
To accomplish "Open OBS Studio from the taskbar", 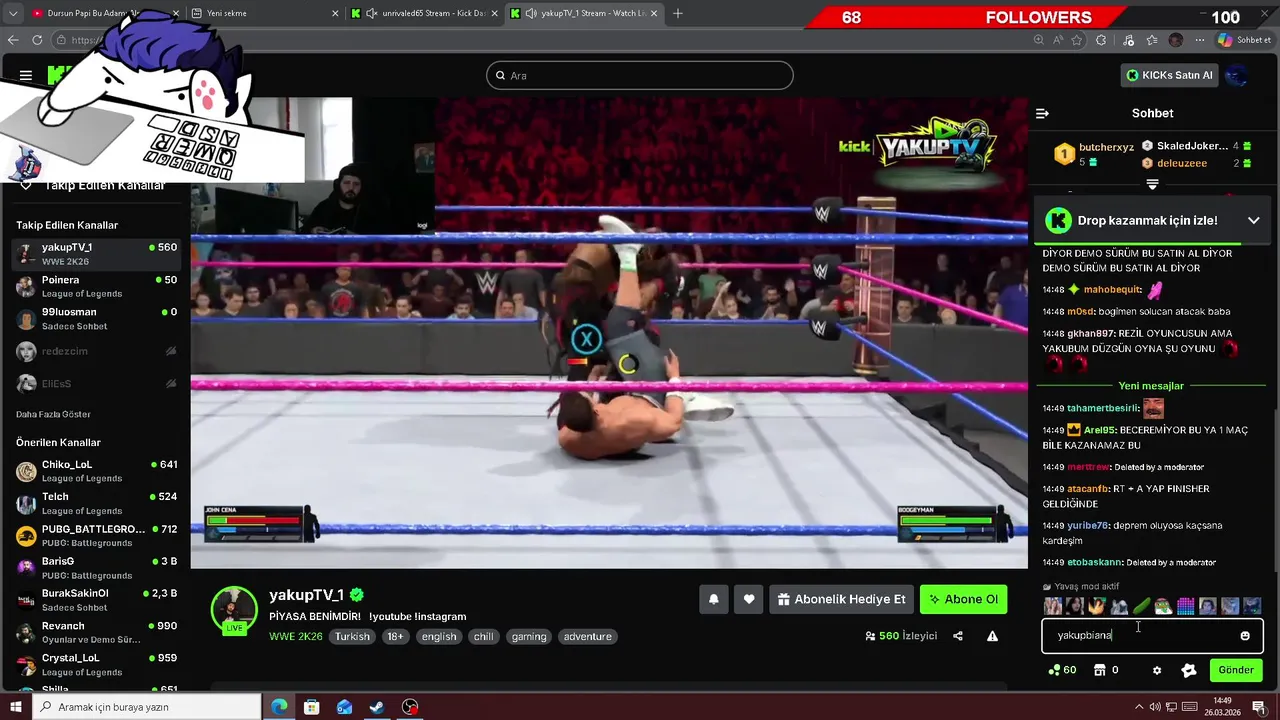I will tap(410, 707).
